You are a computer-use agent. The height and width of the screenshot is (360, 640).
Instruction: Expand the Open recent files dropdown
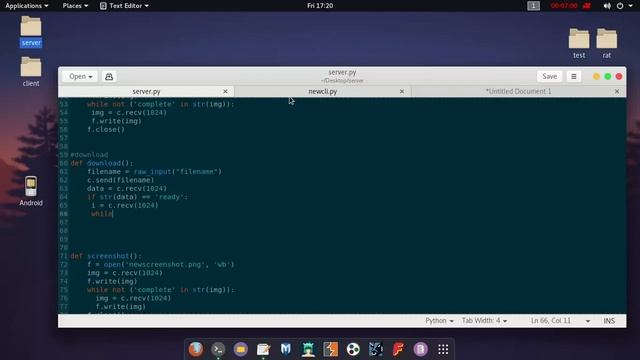(x=80, y=76)
